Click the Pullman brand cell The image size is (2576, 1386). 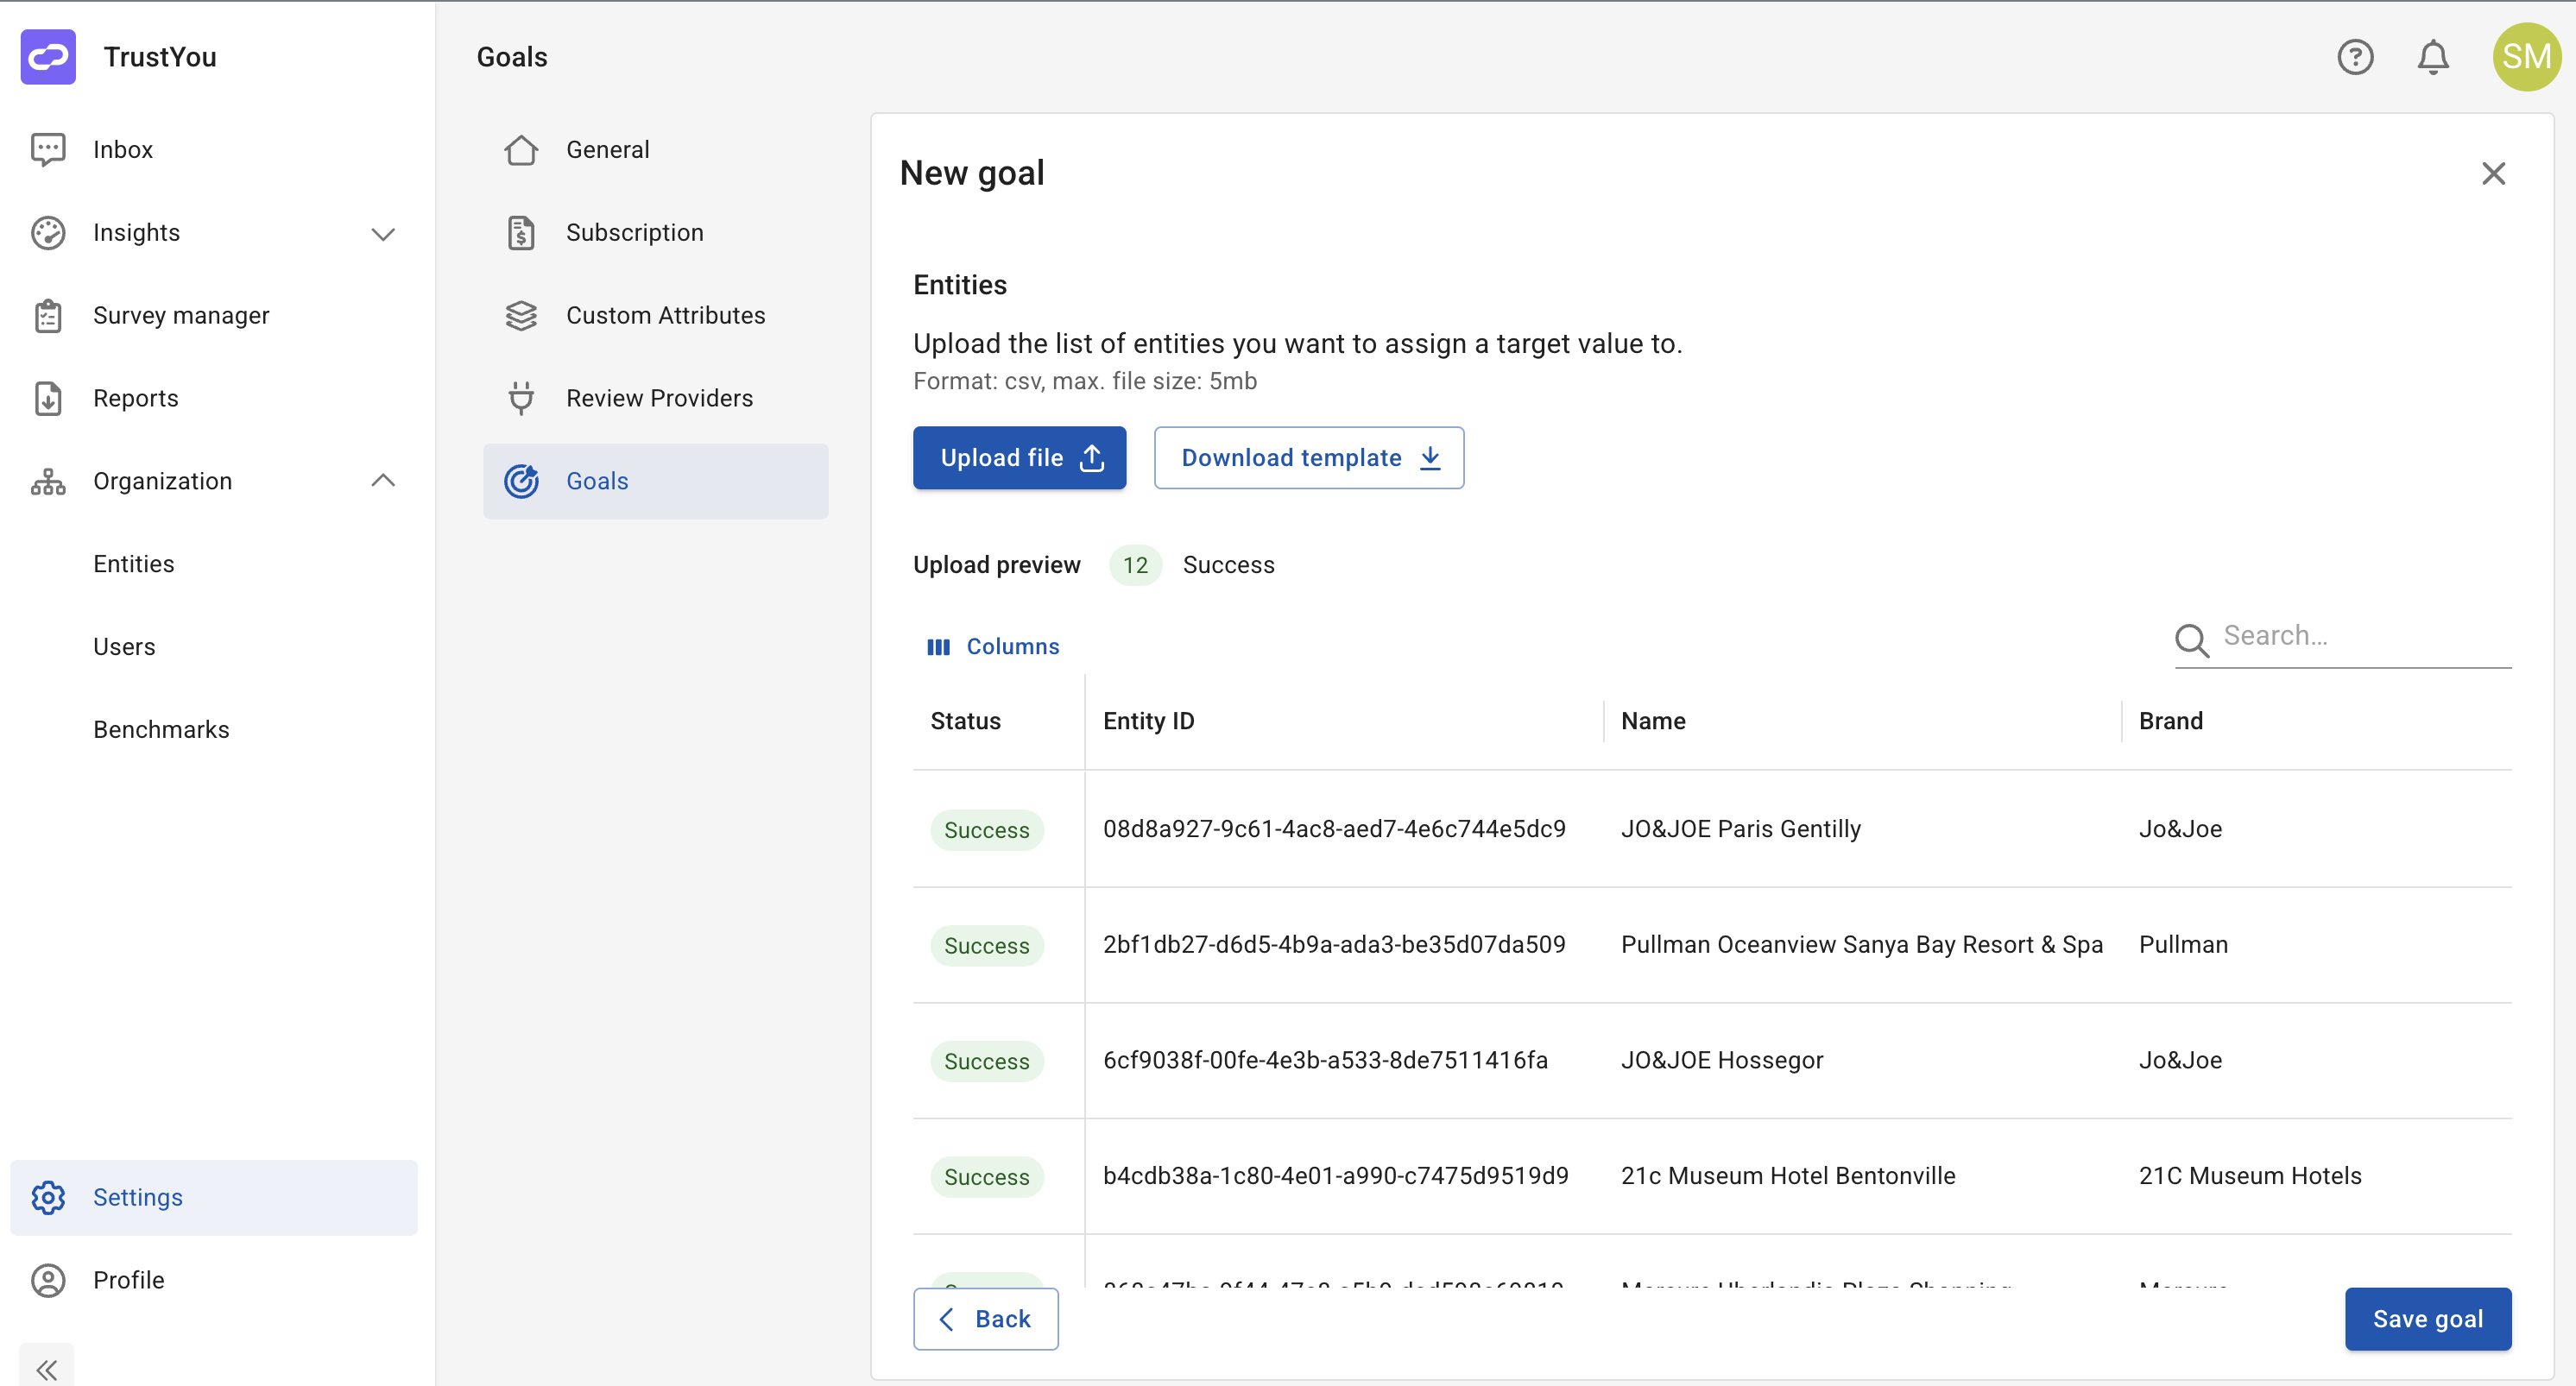(2183, 945)
